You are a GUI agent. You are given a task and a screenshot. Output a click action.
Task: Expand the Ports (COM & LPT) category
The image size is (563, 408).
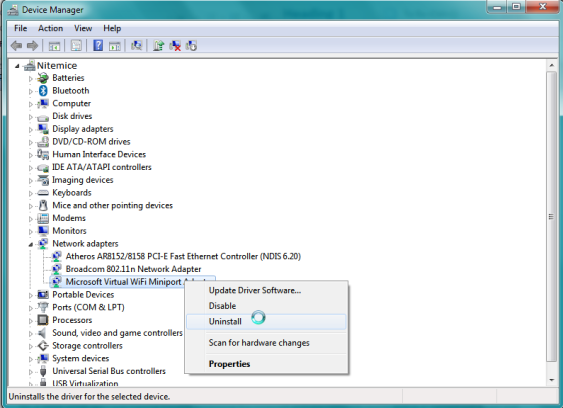click(31, 308)
